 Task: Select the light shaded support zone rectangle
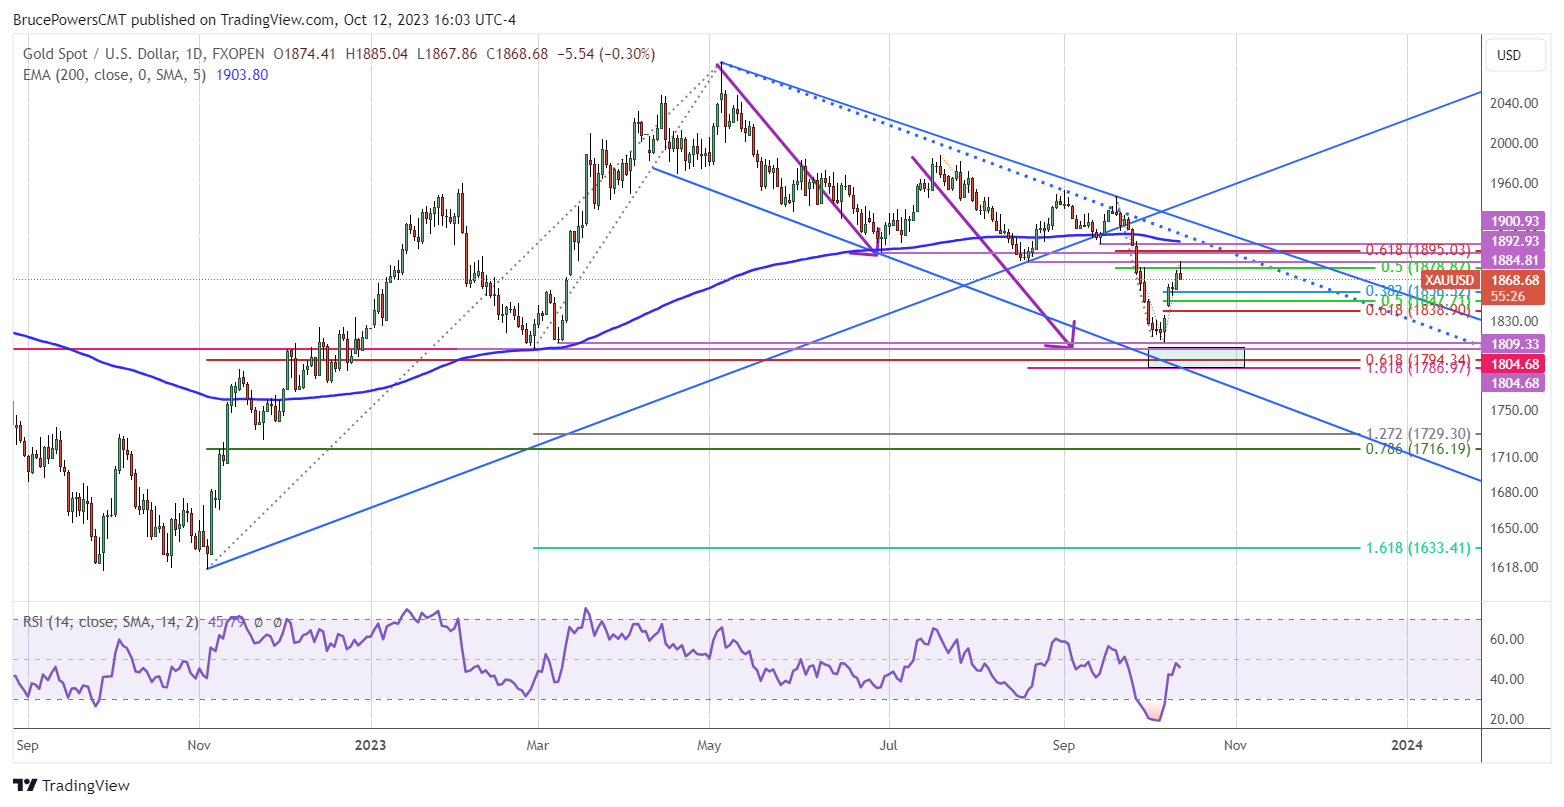pos(1196,357)
